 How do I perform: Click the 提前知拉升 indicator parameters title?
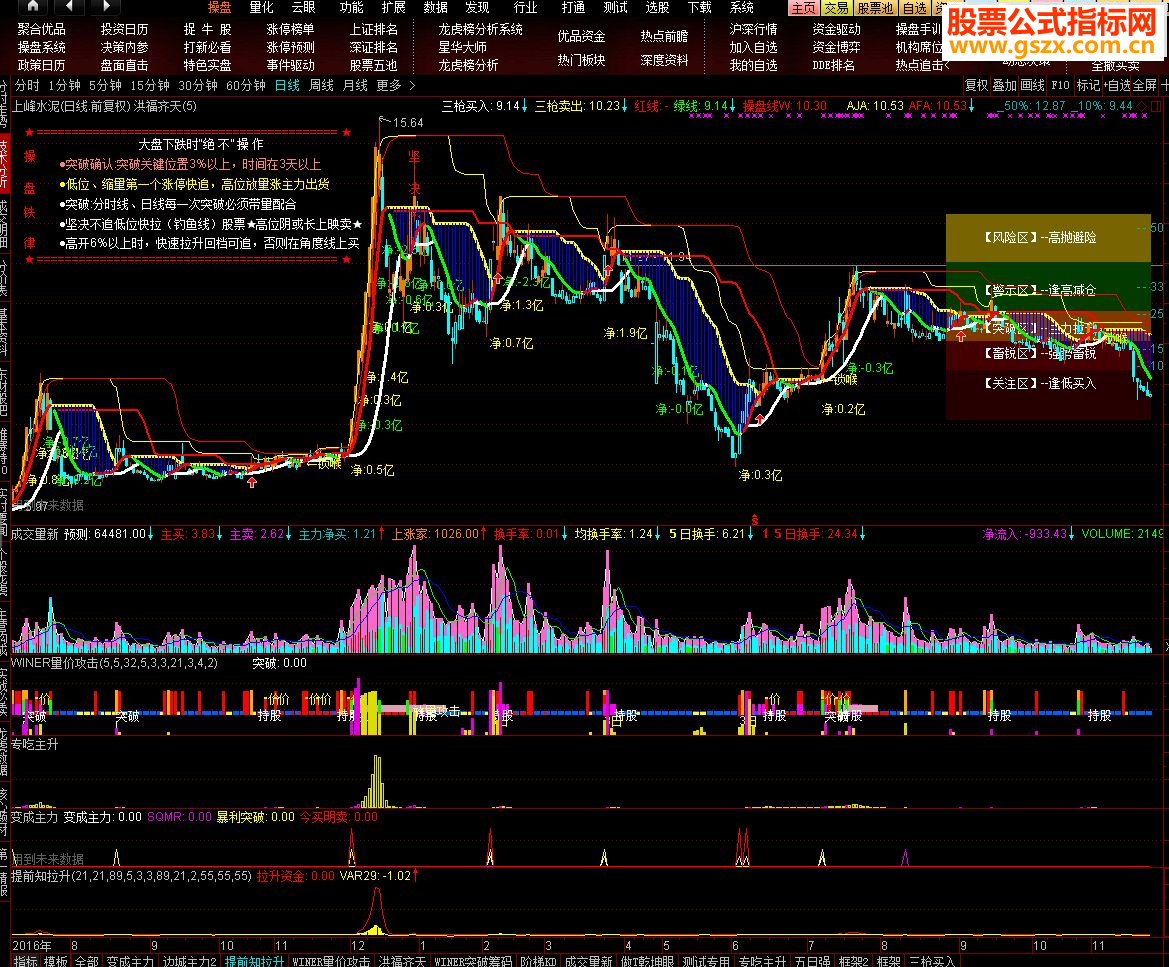coord(131,876)
